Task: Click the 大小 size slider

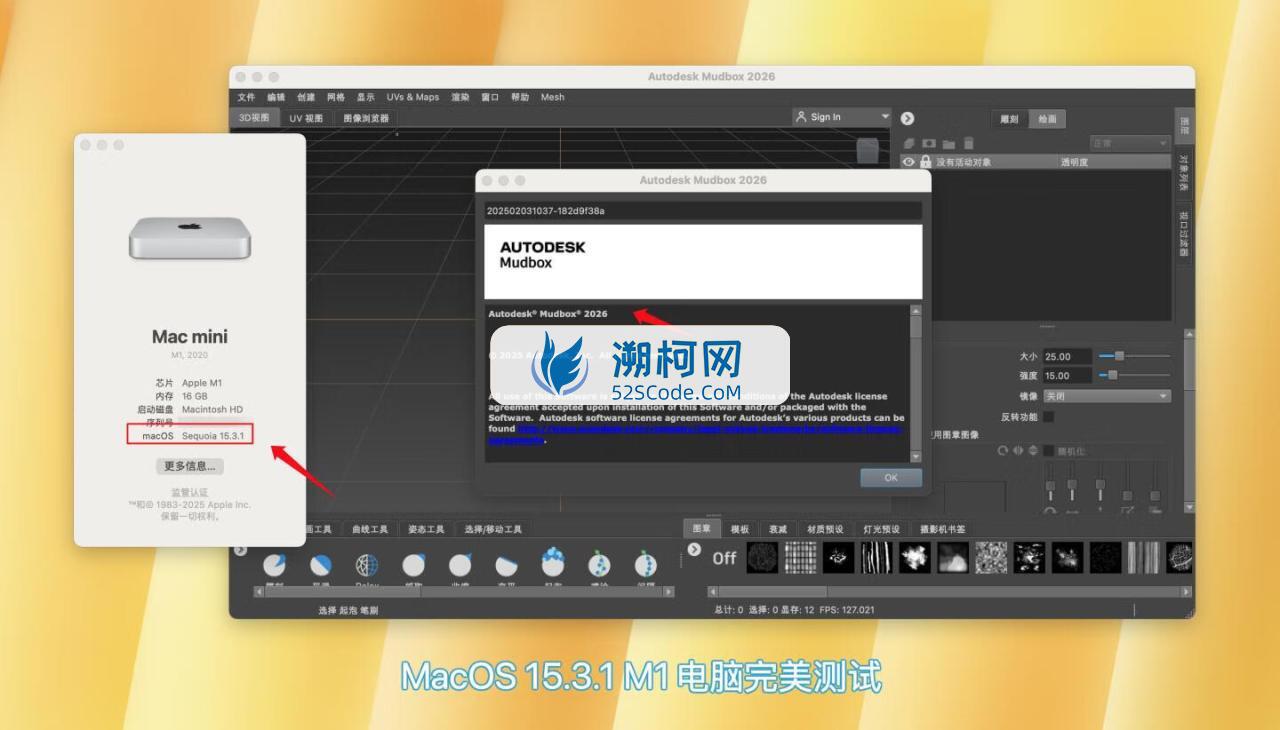Action: coord(1134,356)
